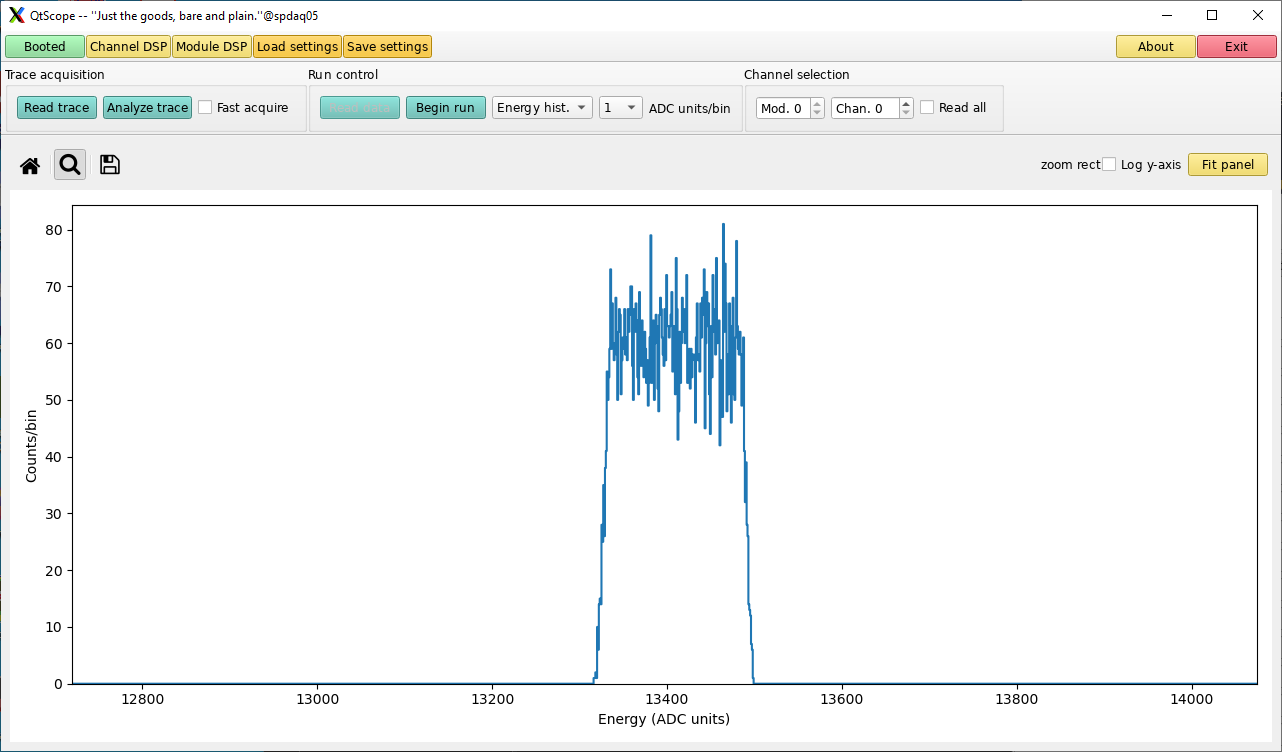The width and height of the screenshot is (1282, 752).
Task: Decrement Mod. 0 spinner down arrow
Action: click(817, 113)
